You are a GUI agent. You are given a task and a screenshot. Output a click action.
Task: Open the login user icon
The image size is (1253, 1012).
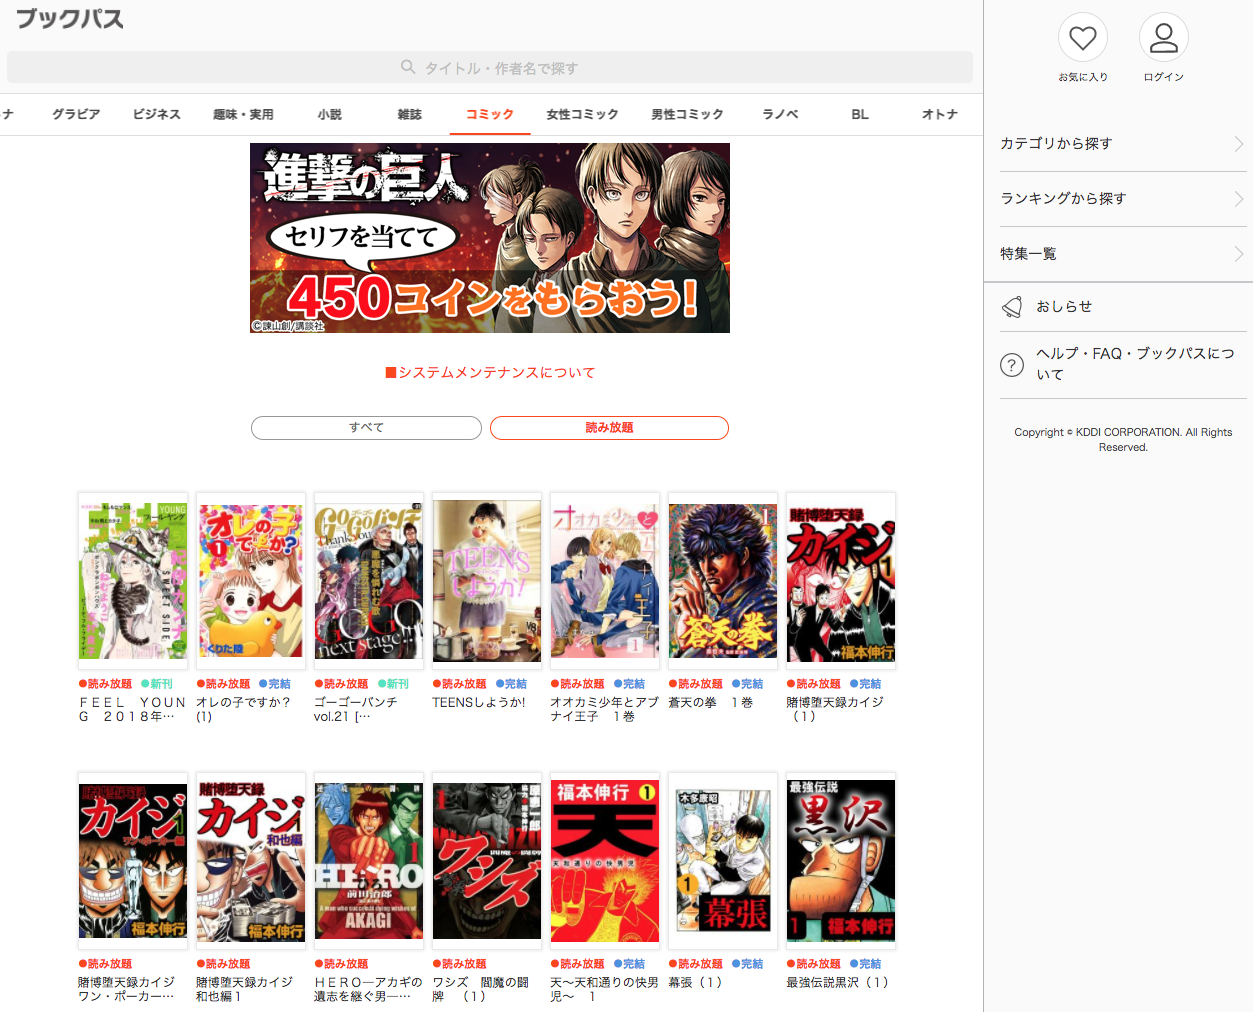point(1164,38)
